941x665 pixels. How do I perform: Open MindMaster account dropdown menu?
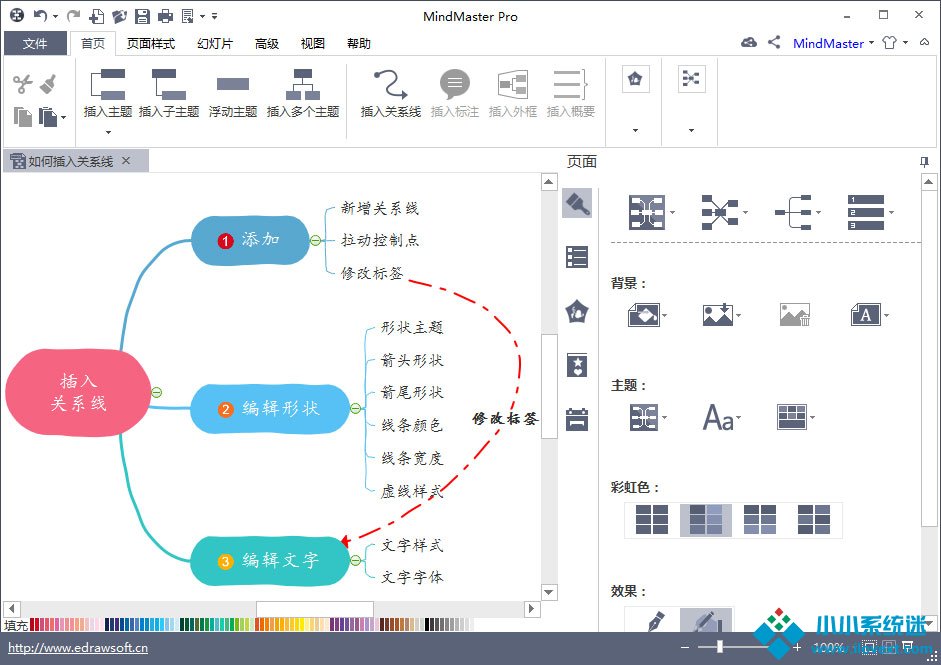pyautogui.click(x=833, y=43)
